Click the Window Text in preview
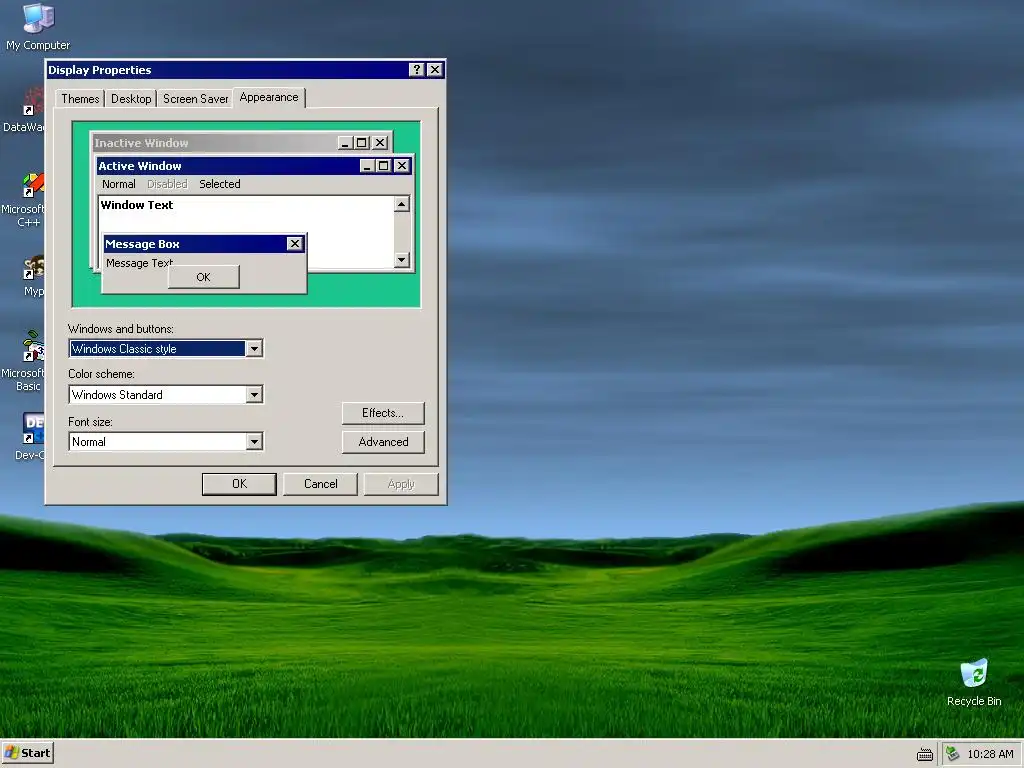1024x768 pixels. [137, 205]
